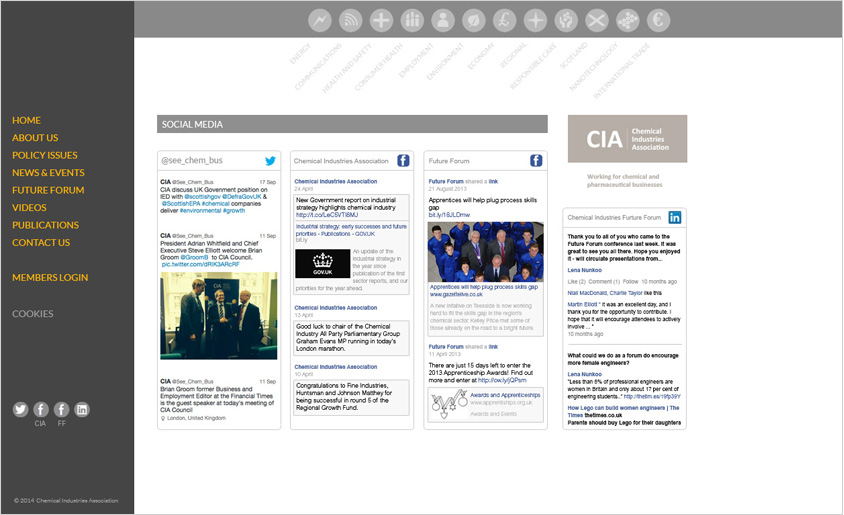Click the FF Facebook icon in sidebar
The width and height of the screenshot is (844, 515).
[x=61, y=410]
